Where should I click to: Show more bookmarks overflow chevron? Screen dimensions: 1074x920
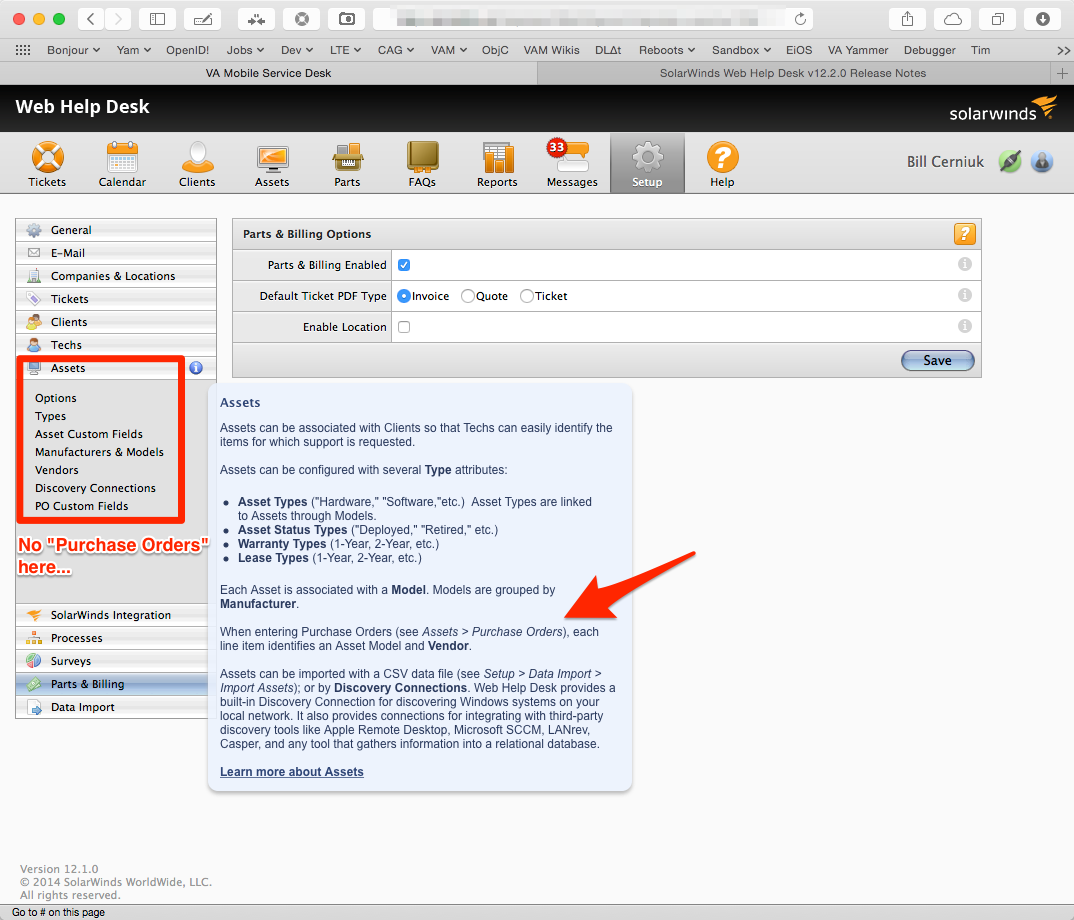click(1063, 50)
